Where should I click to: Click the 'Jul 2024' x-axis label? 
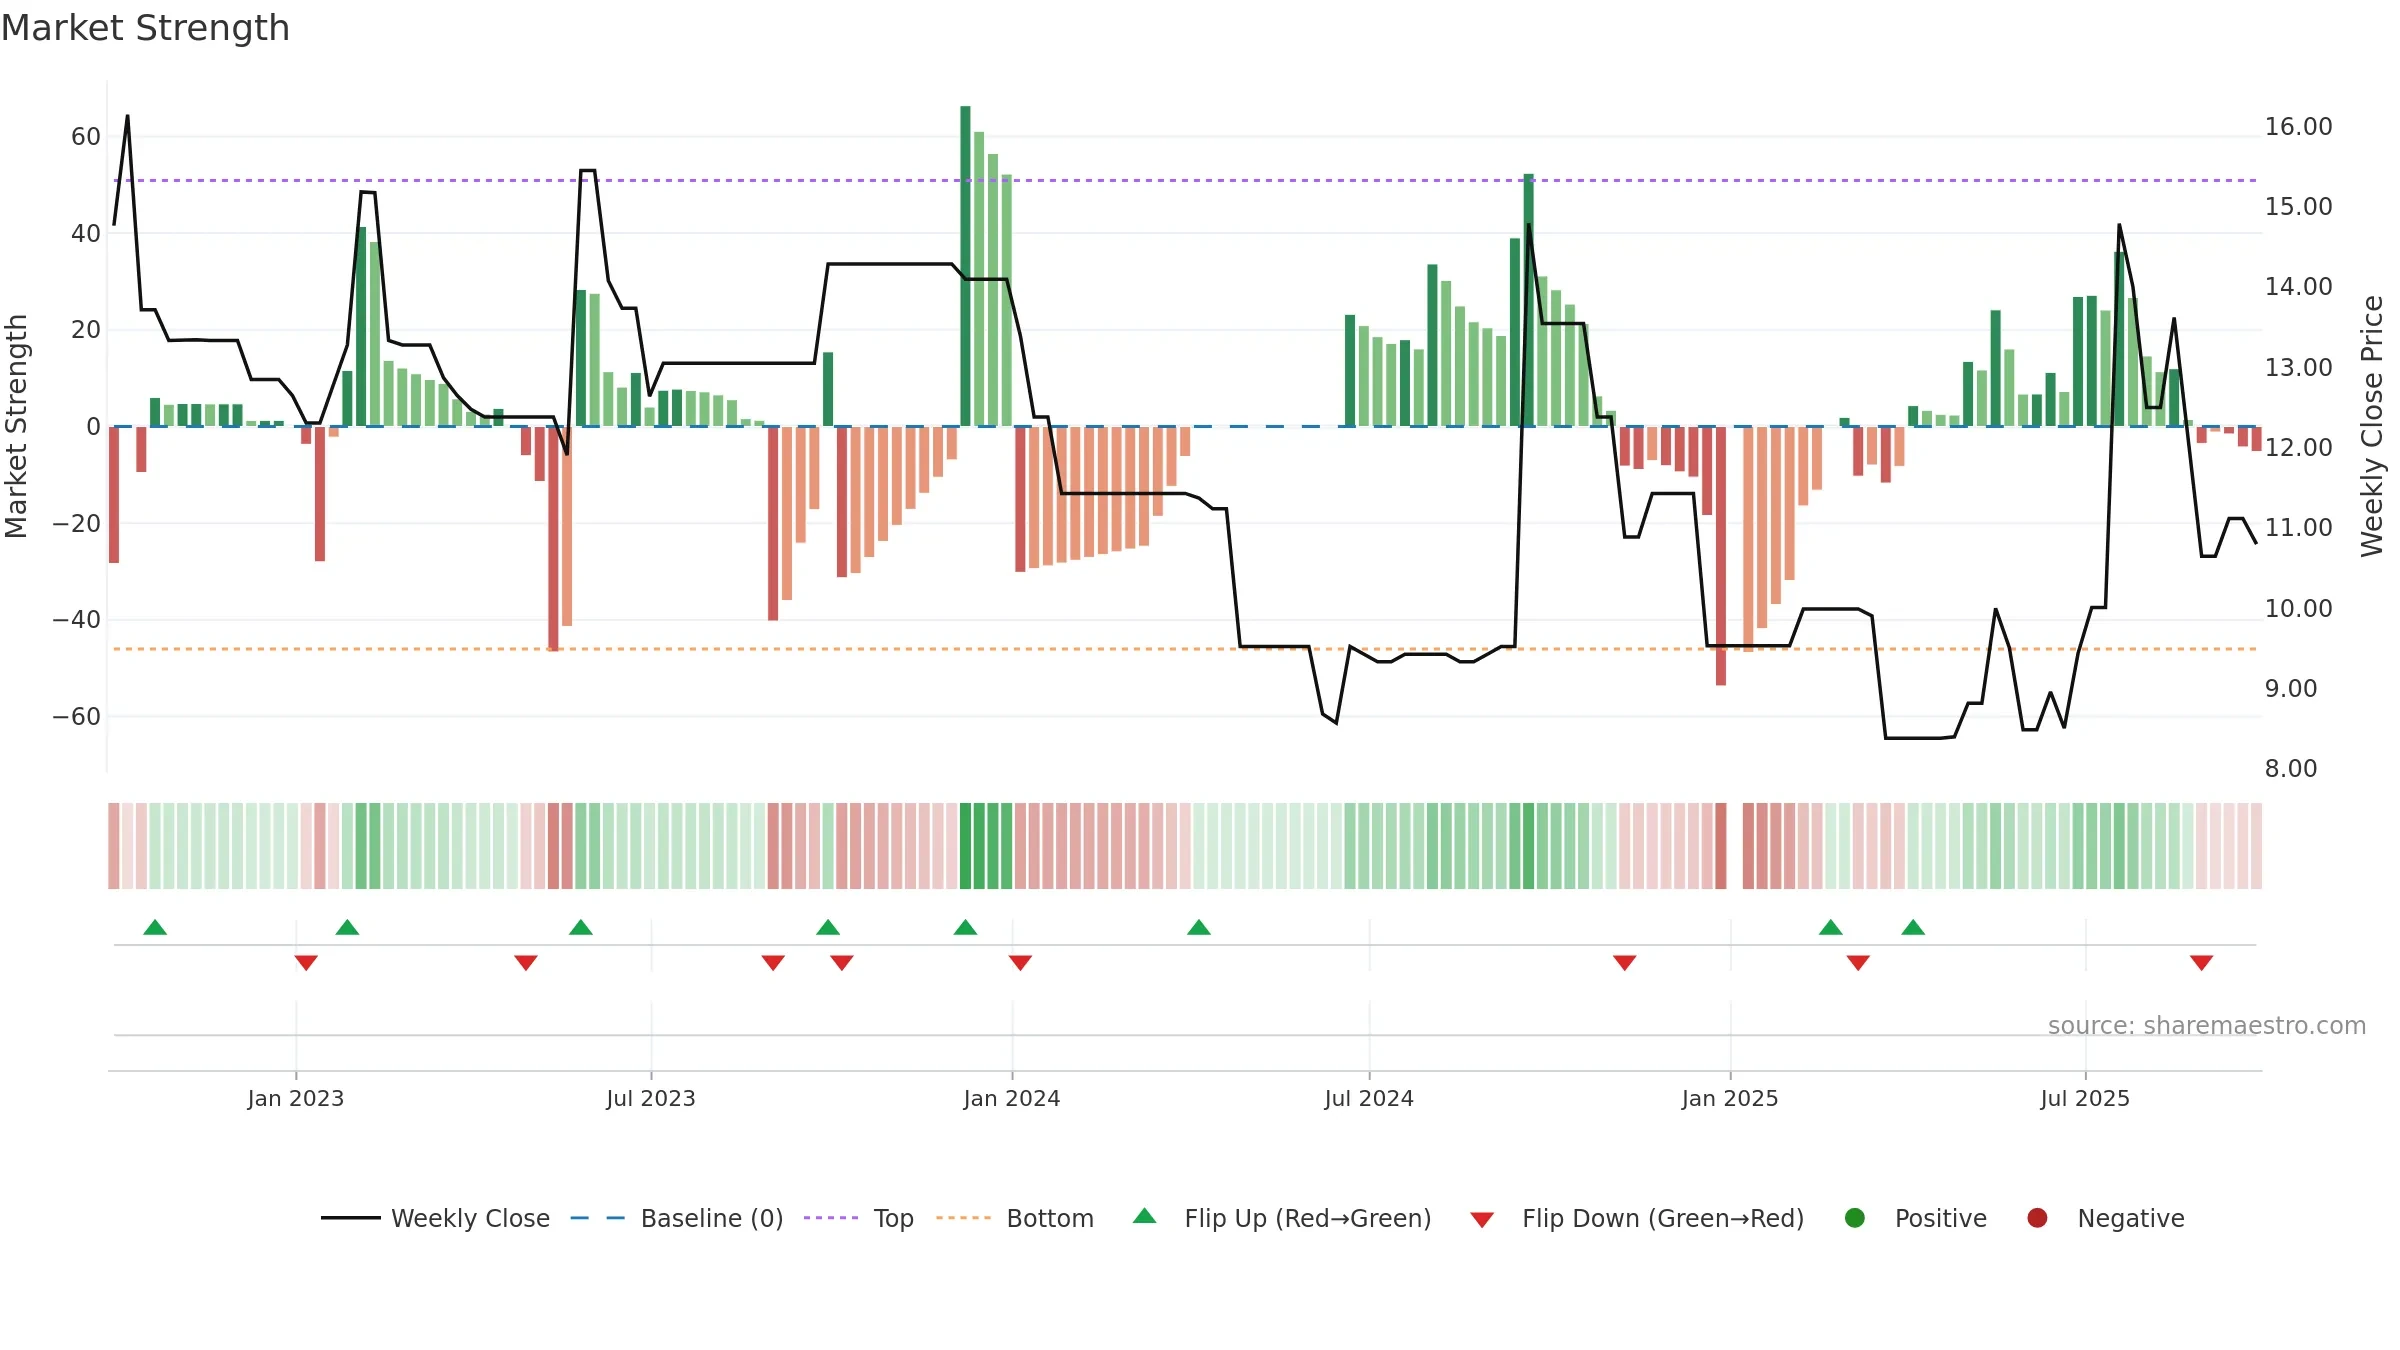coord(1369,1098)
